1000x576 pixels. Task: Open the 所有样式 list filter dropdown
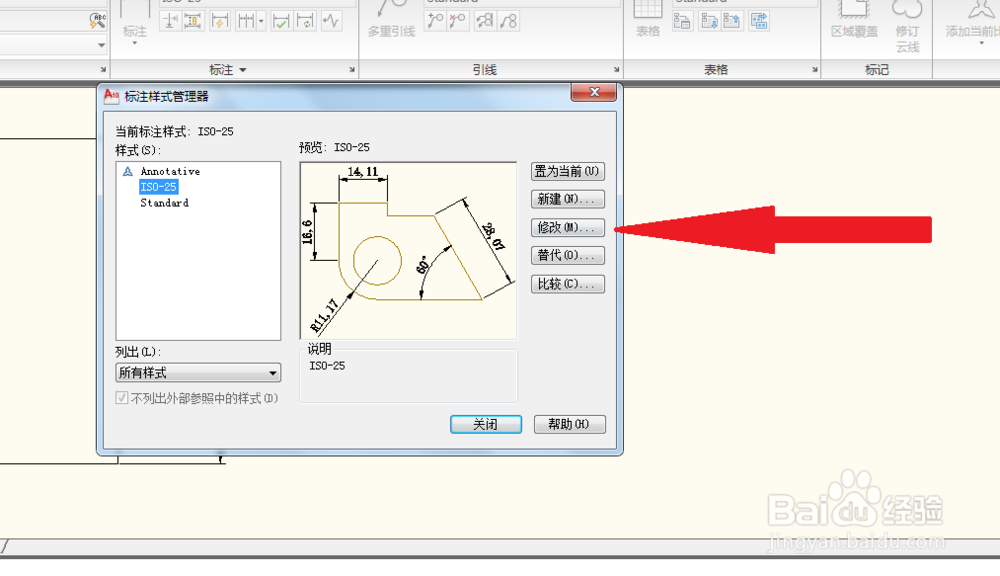click(x=198, y=373)
